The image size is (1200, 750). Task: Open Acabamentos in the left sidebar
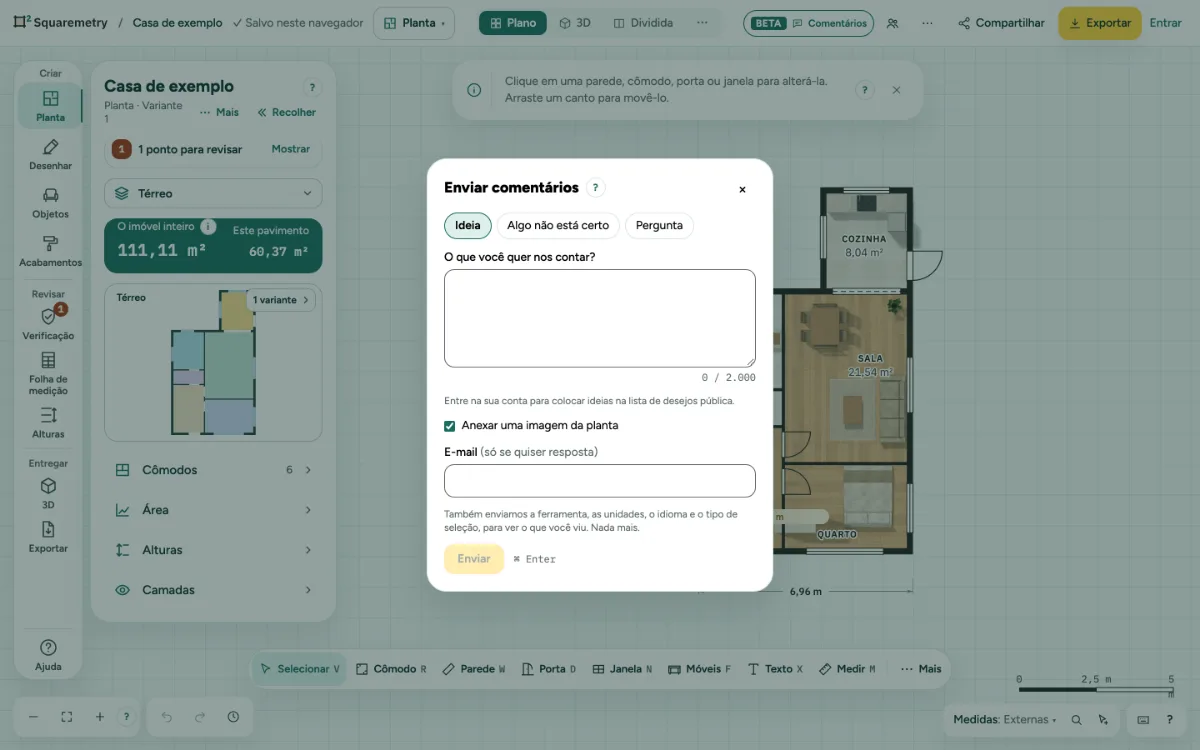(50, 251)
